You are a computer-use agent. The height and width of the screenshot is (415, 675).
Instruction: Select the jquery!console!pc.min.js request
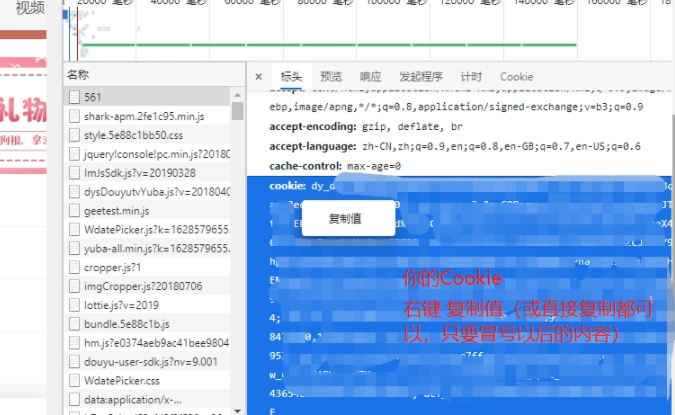(x=147, y=154)
